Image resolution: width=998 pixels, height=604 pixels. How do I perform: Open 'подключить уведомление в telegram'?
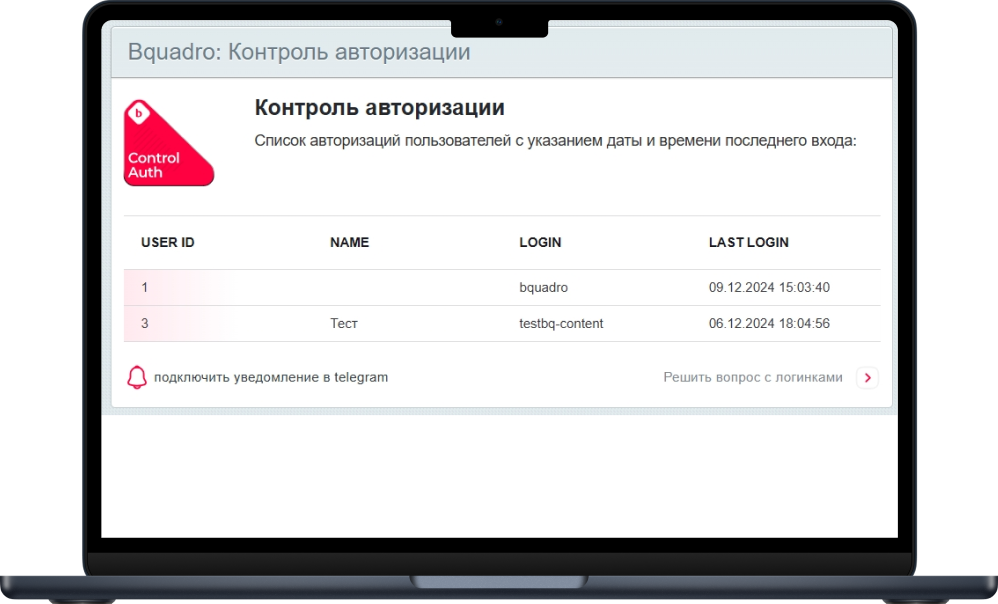point(271,377)
